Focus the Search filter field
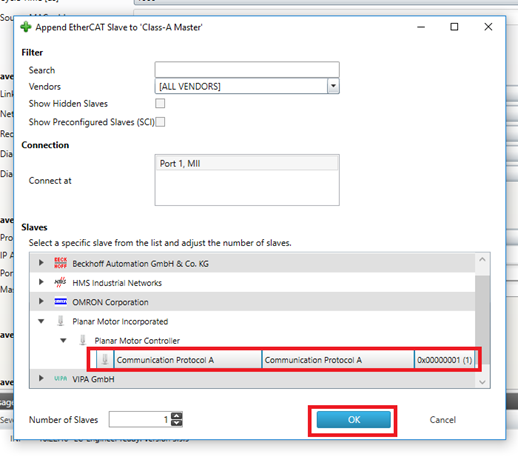This screenshot has width=518, height=457. coord(247,70)
